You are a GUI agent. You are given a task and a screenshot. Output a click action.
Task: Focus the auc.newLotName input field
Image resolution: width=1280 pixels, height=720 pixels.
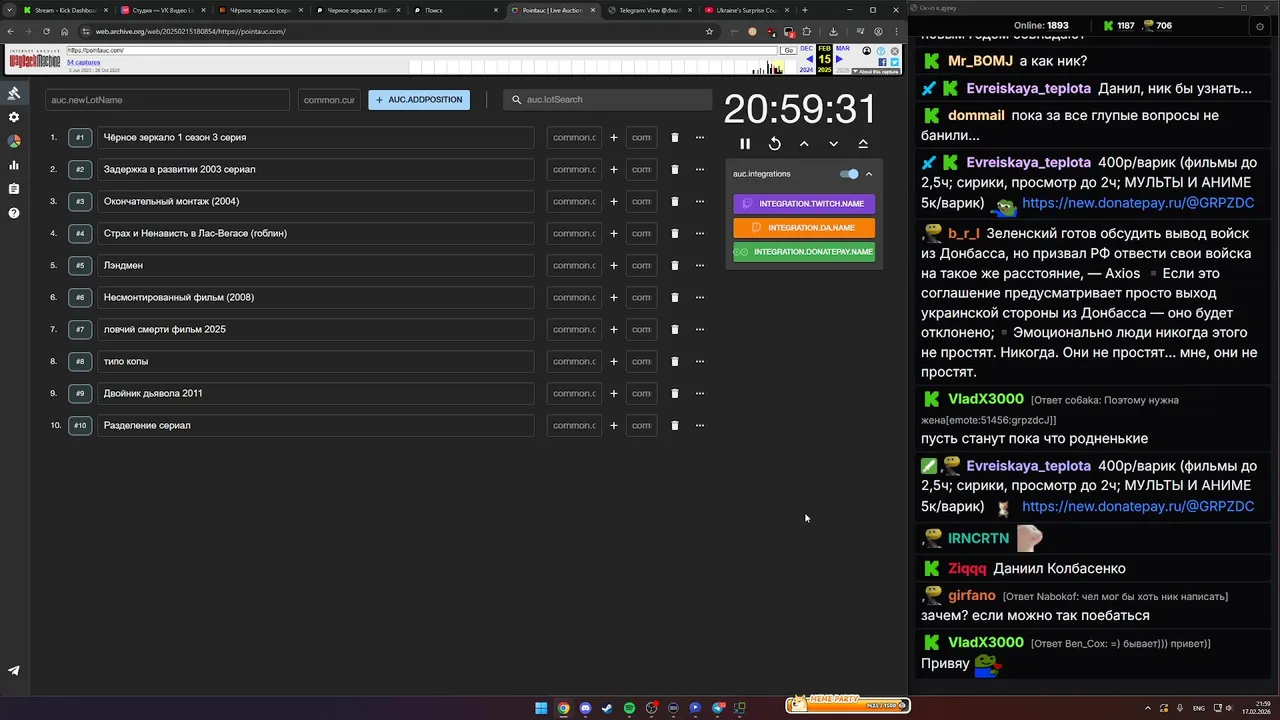coord(167,100)
